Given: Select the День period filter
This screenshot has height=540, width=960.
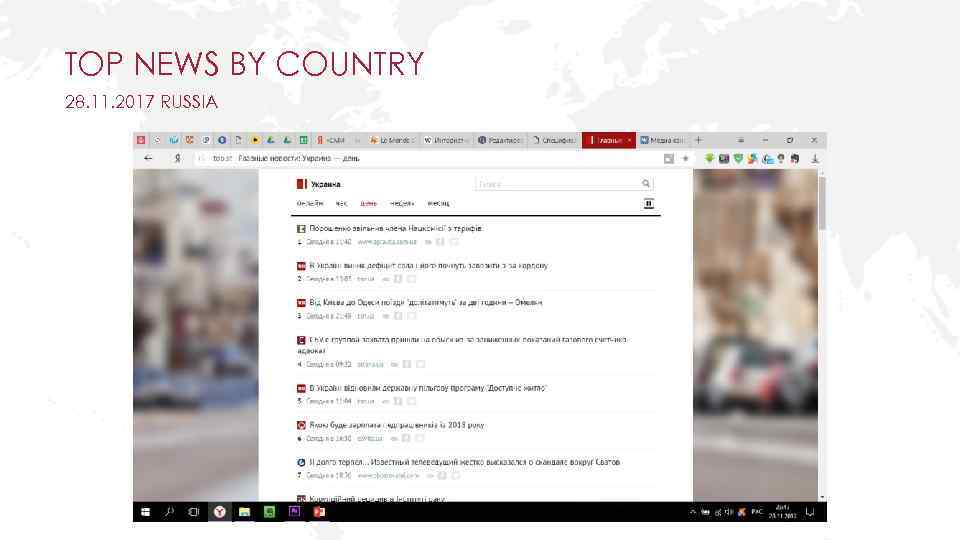Looking at the screenshot, I should pos(369,203).
